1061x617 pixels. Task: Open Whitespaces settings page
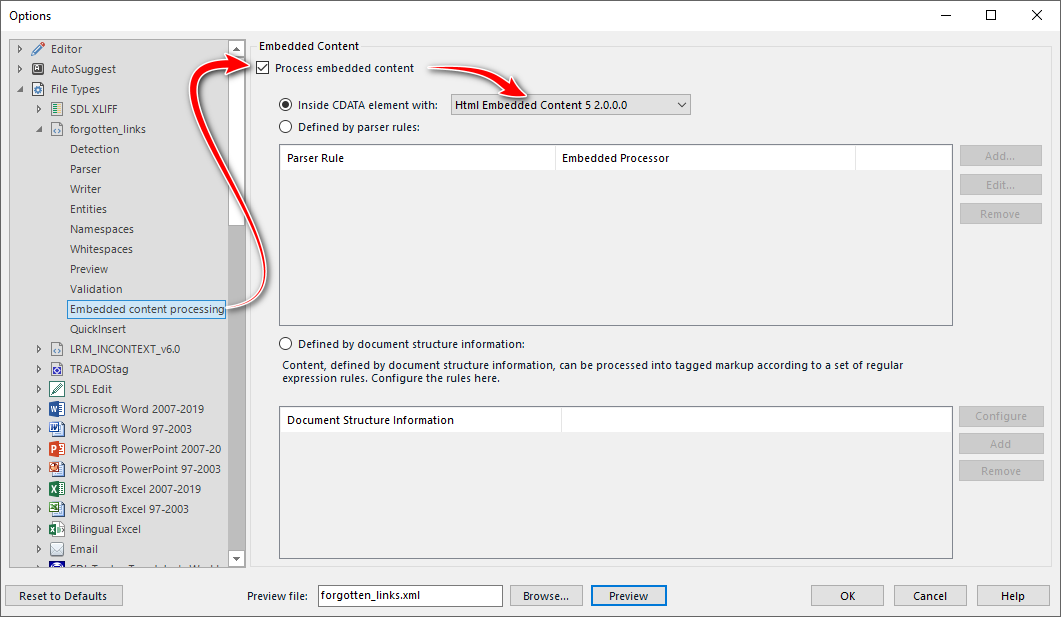coord(101,249)
